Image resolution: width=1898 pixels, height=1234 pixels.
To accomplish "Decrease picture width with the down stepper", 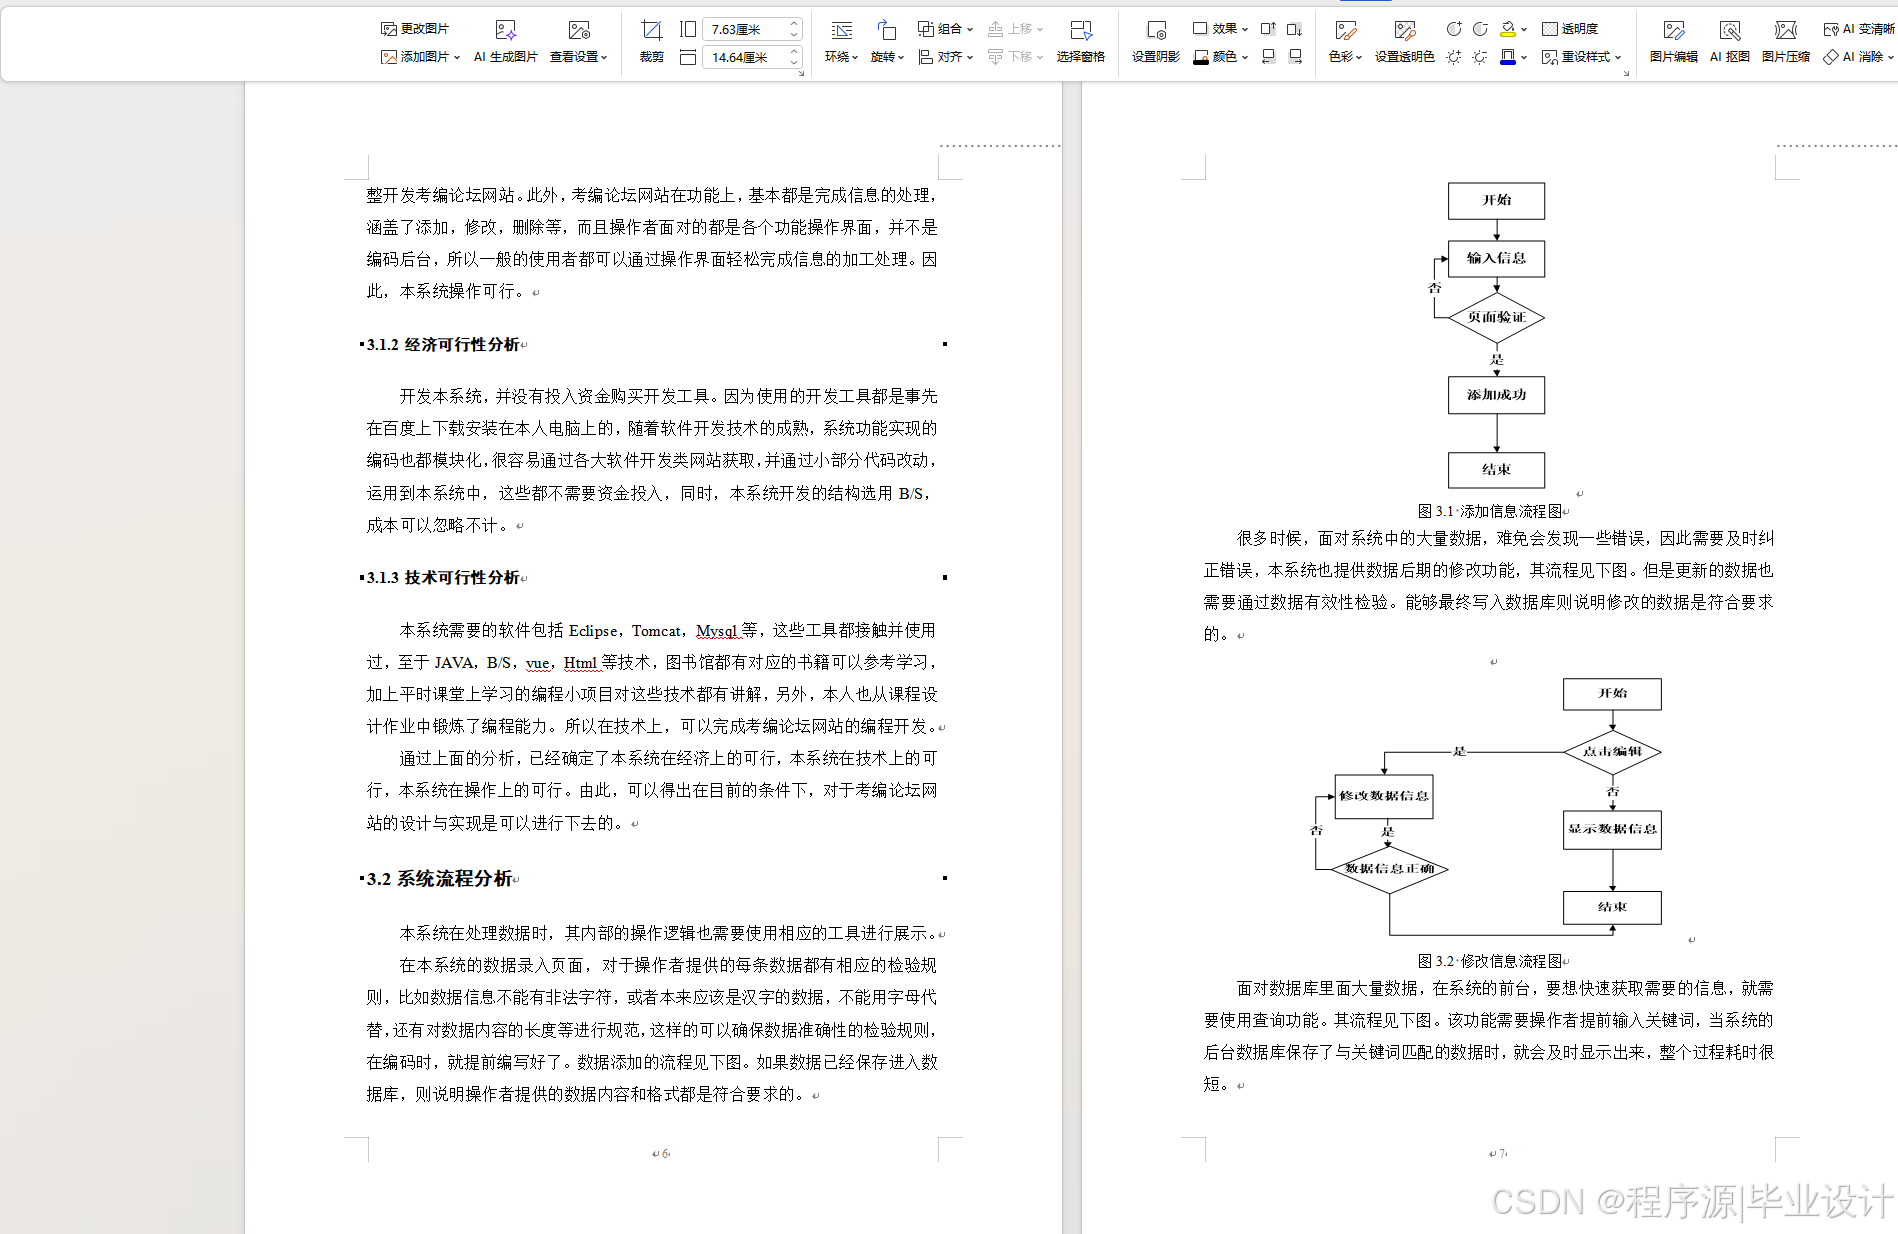I will click(794, 63).
